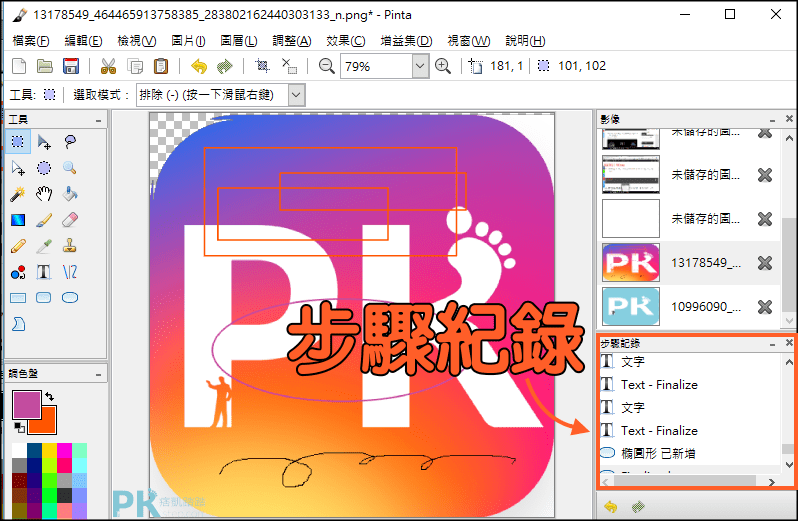
Task: Select the Paintbrush tool
Action: click(44, 220)
